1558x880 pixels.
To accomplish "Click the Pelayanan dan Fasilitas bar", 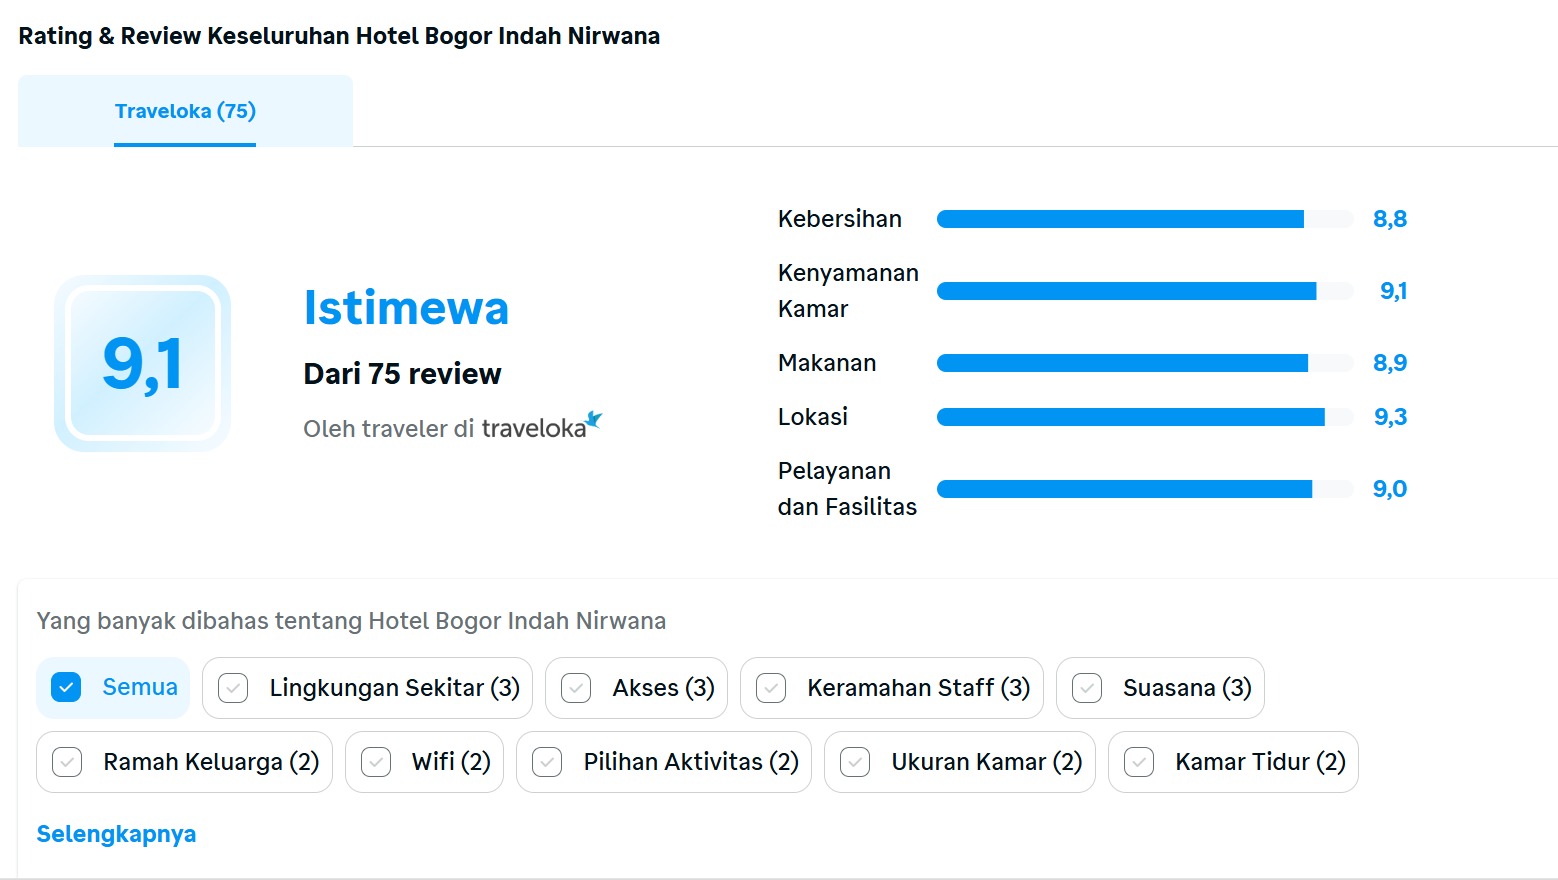I will (x=1145, y=489).
